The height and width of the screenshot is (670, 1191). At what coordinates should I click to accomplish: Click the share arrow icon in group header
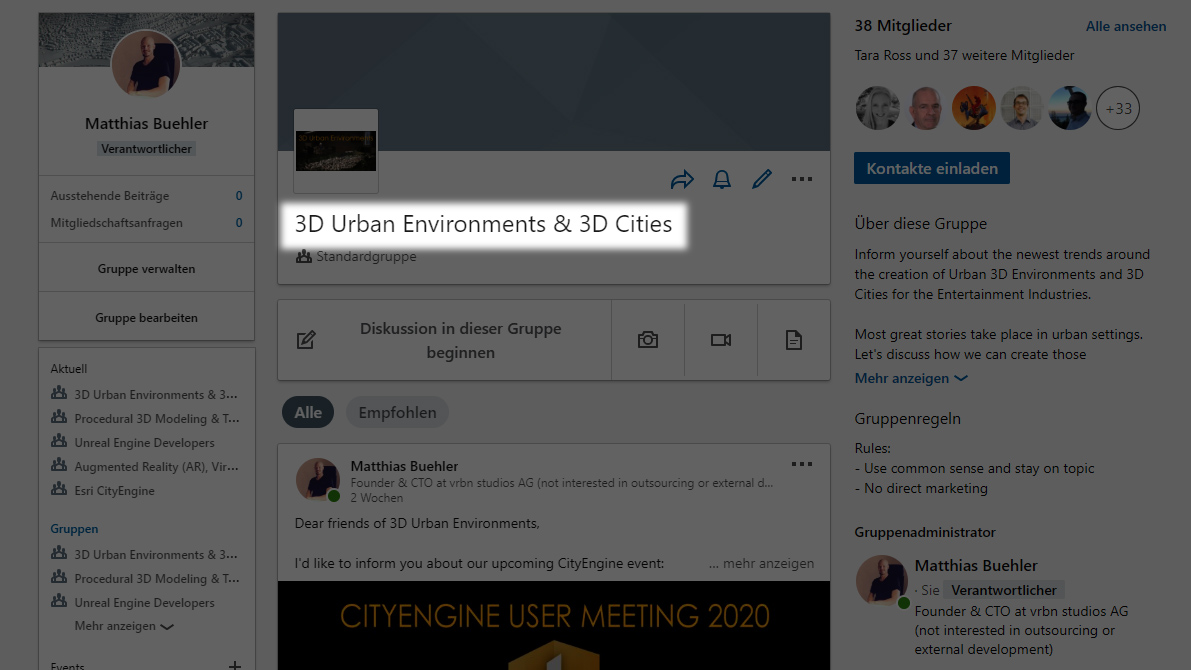point(682,179)
